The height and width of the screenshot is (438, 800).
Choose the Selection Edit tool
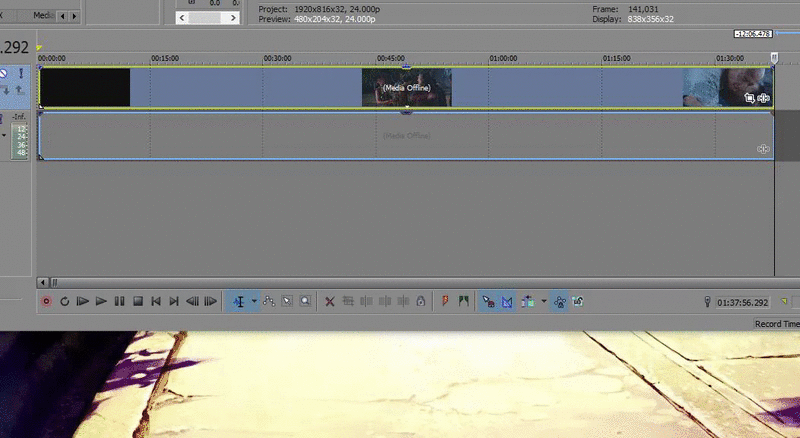click(x=287, y=301)
